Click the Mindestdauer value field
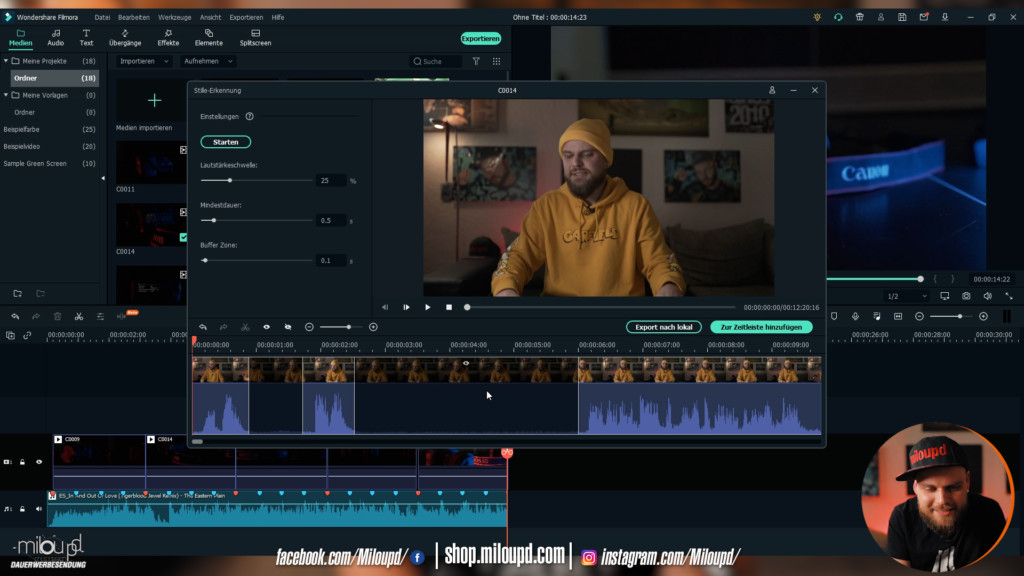 pos(330,221)
